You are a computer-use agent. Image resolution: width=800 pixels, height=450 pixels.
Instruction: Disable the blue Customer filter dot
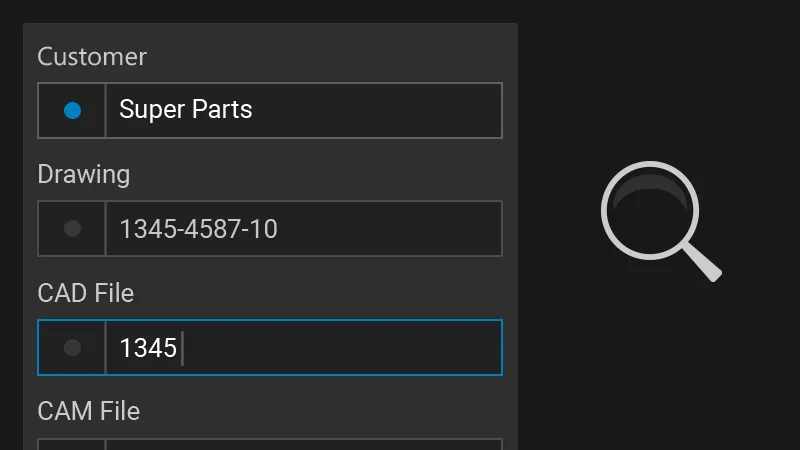[x=72, y=110]
